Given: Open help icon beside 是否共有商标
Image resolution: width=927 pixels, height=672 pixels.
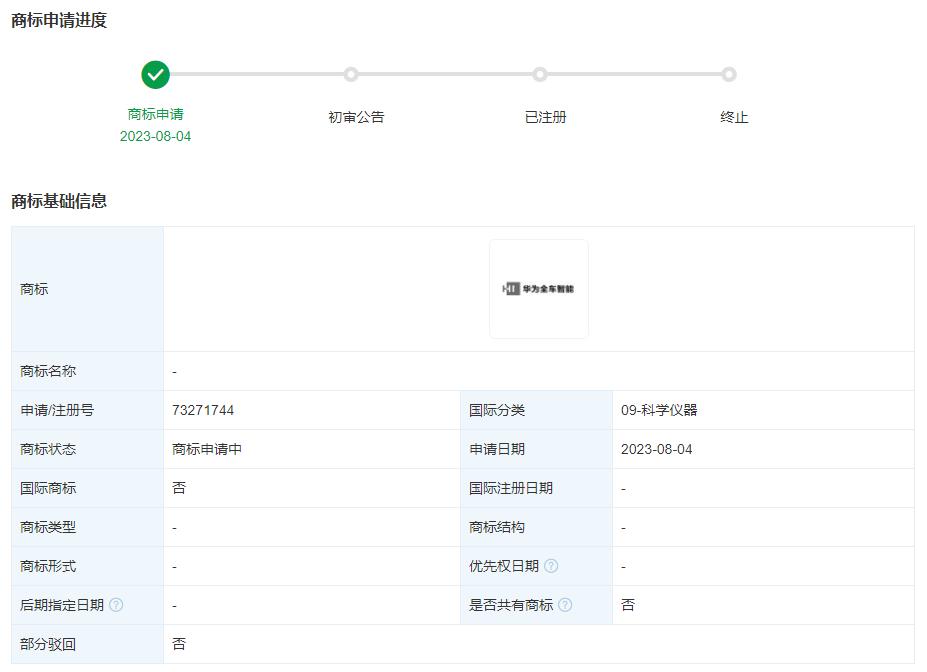Looking at the screenshot, I should coord(565,605).
